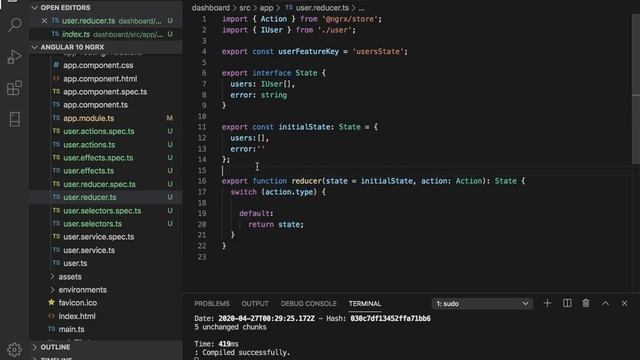
Task: Open index.html file
Action: (x=77, y=316)
